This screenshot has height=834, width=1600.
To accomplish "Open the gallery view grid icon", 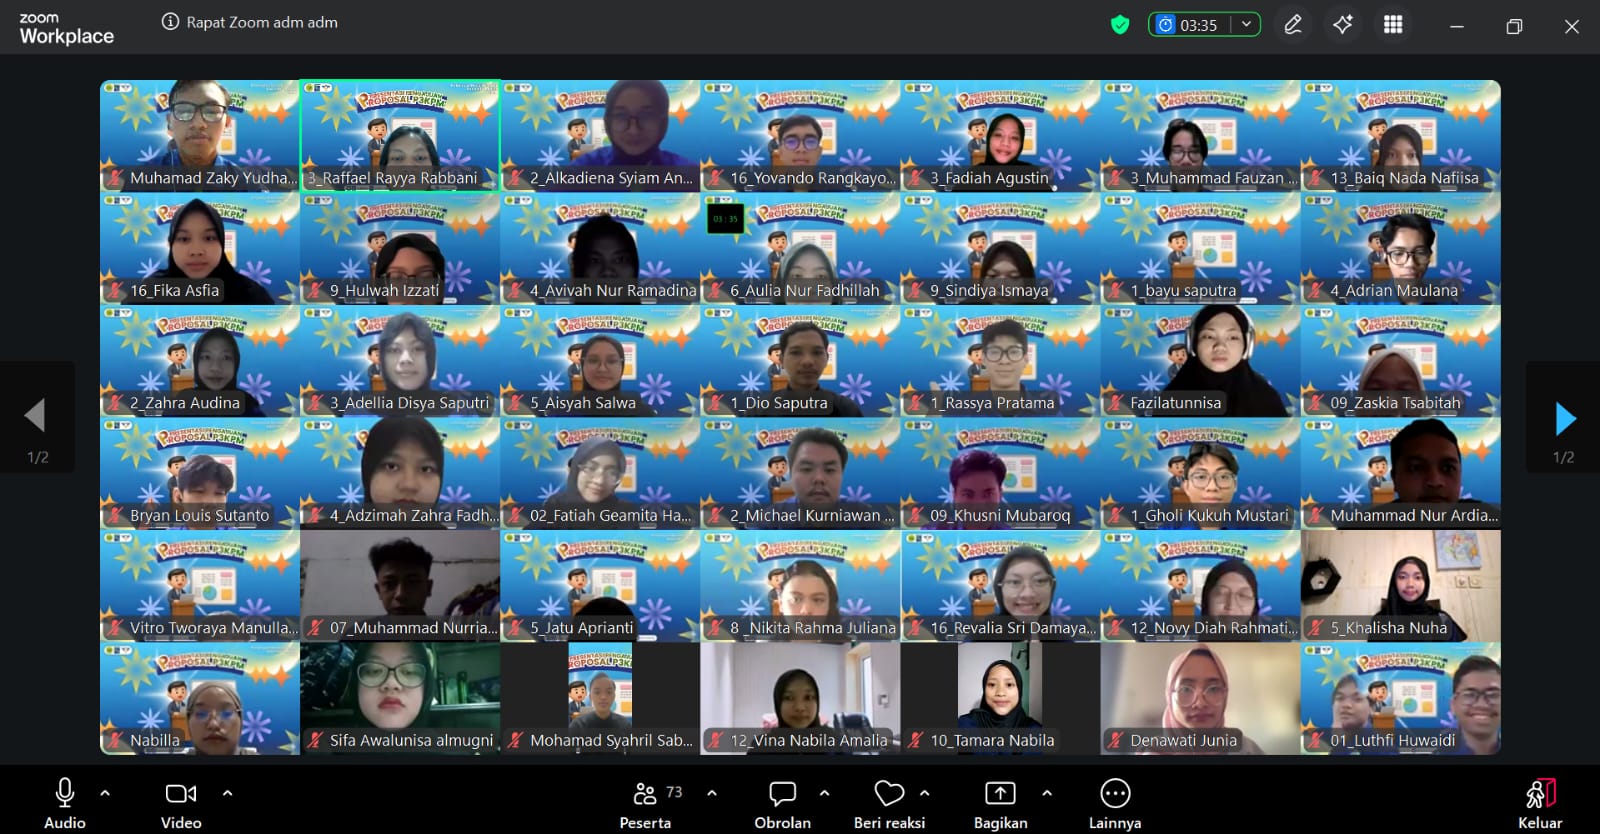I will coord(1393,25).
